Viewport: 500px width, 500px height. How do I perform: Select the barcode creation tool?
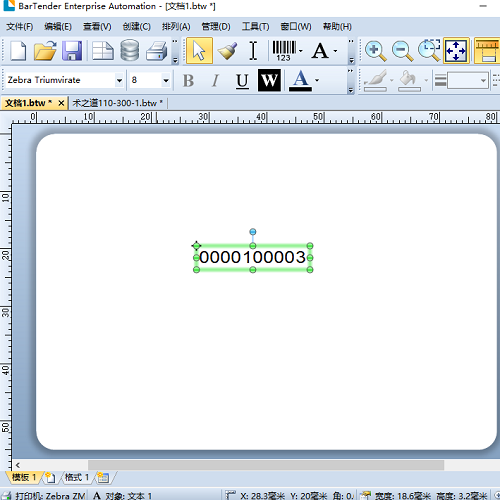[284, 51]
